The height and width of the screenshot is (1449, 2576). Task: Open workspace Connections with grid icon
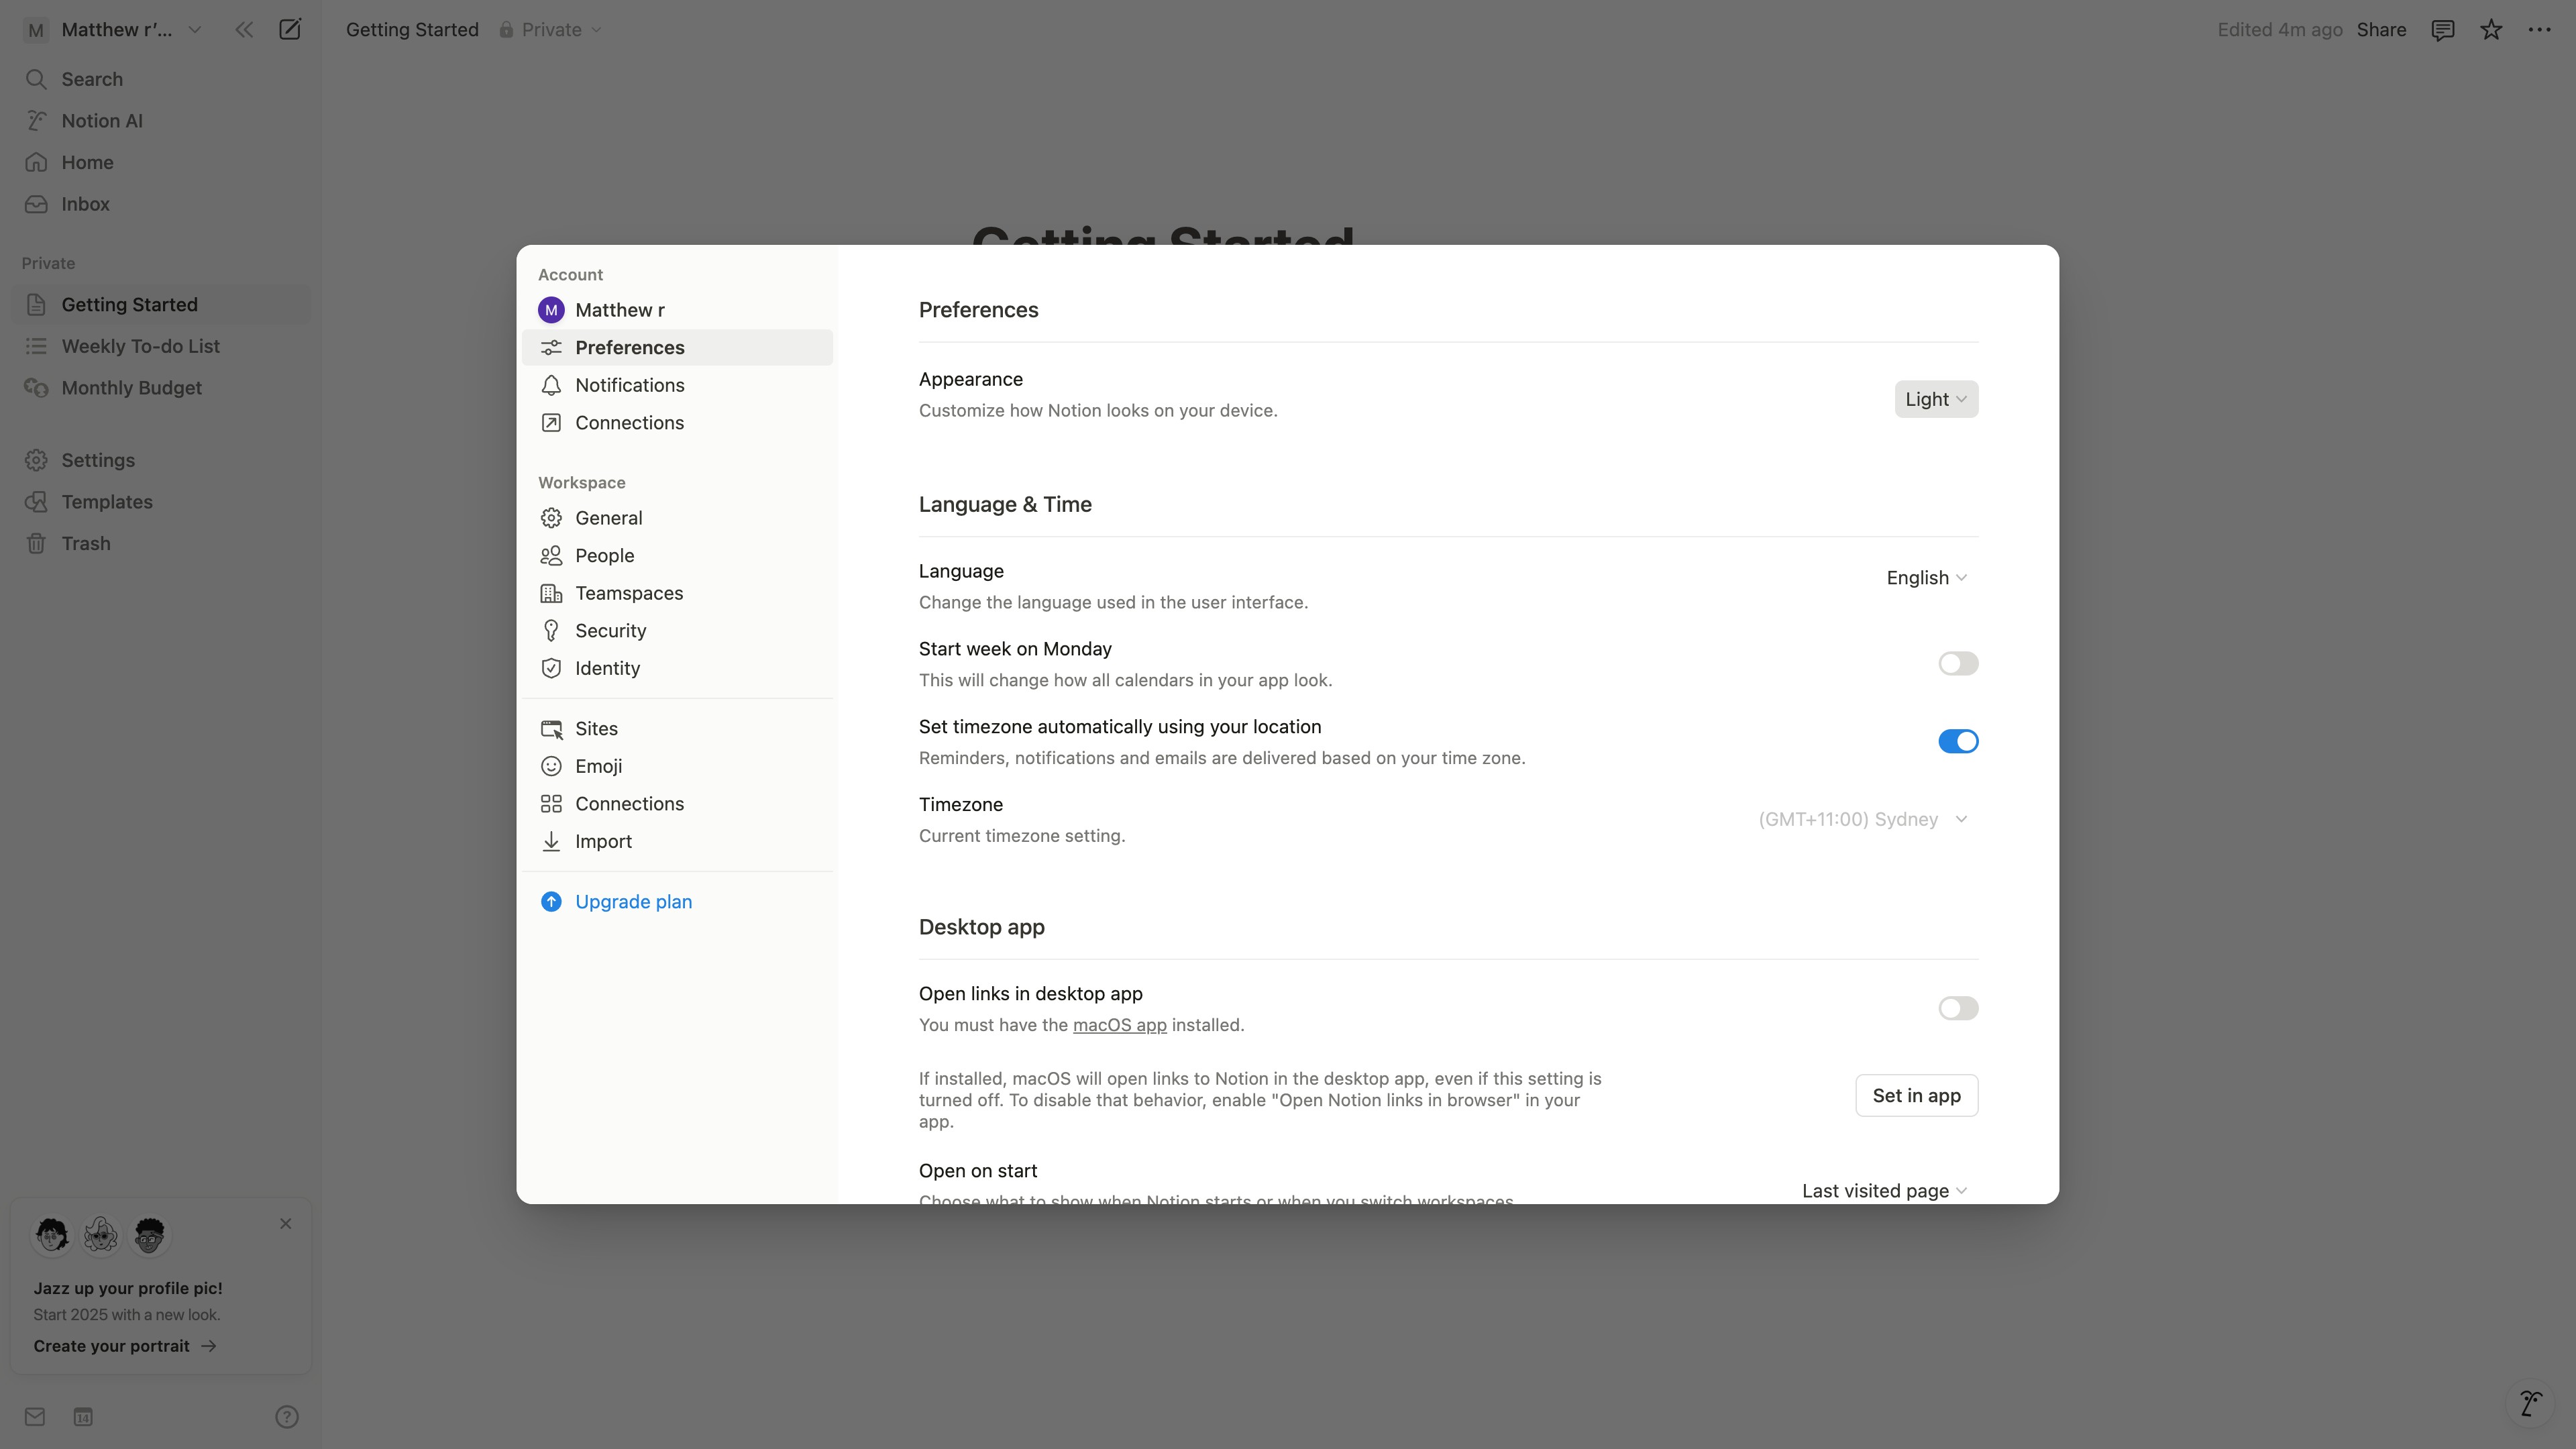click(x=678, y=804)
